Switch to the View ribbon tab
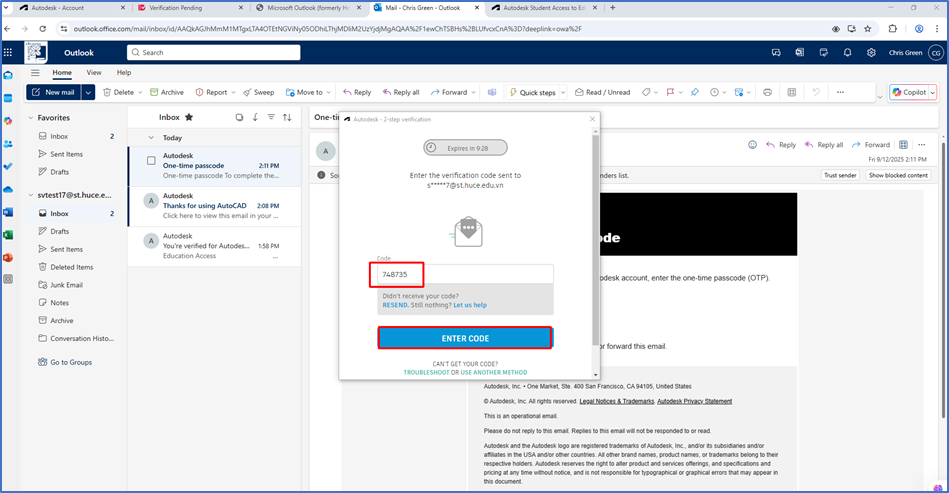The image size is (949, 493). (94, 73)
